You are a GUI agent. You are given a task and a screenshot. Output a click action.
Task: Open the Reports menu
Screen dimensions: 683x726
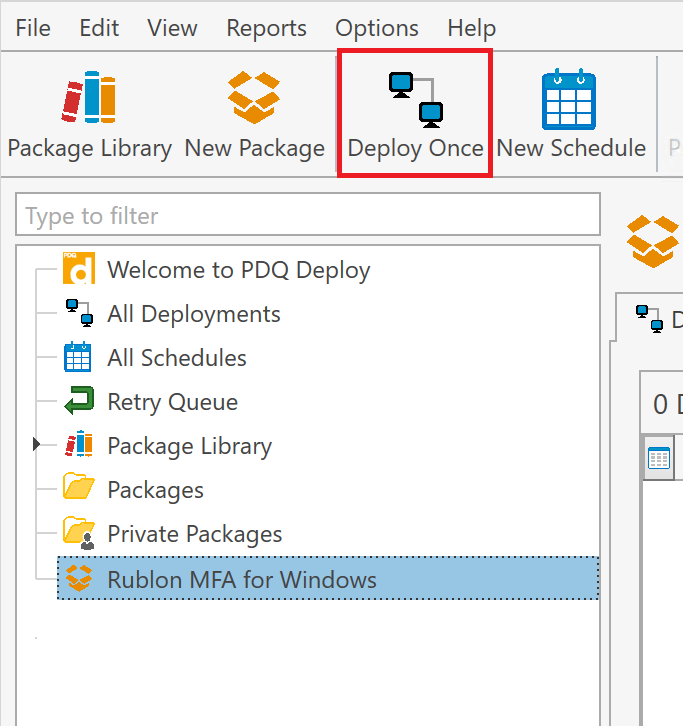[265, 28]
